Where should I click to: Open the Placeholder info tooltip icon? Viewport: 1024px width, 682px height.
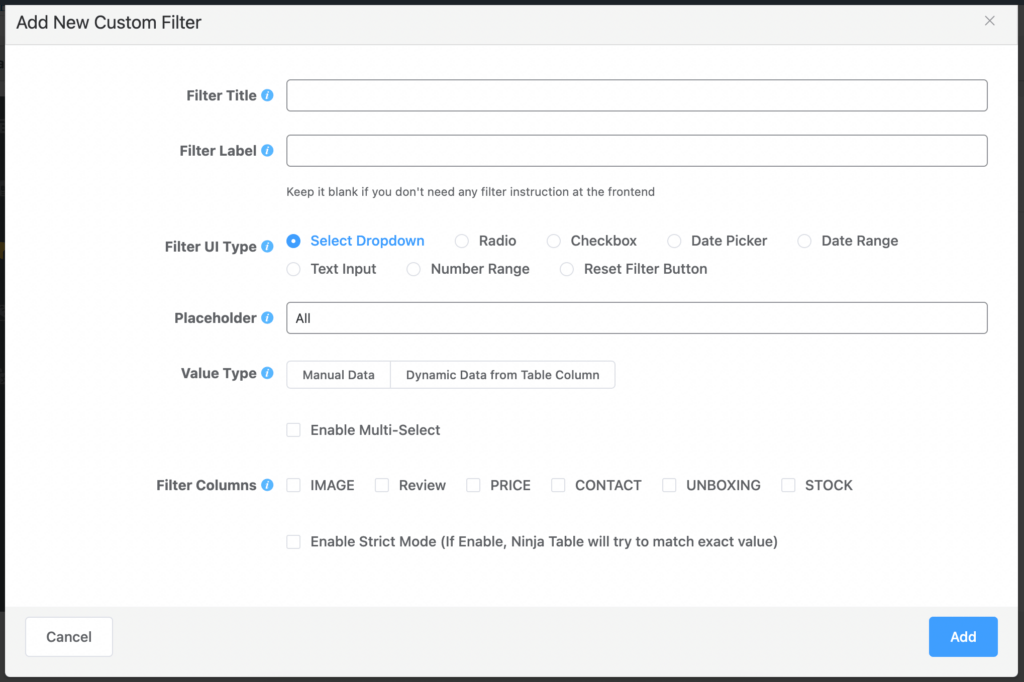268,317
